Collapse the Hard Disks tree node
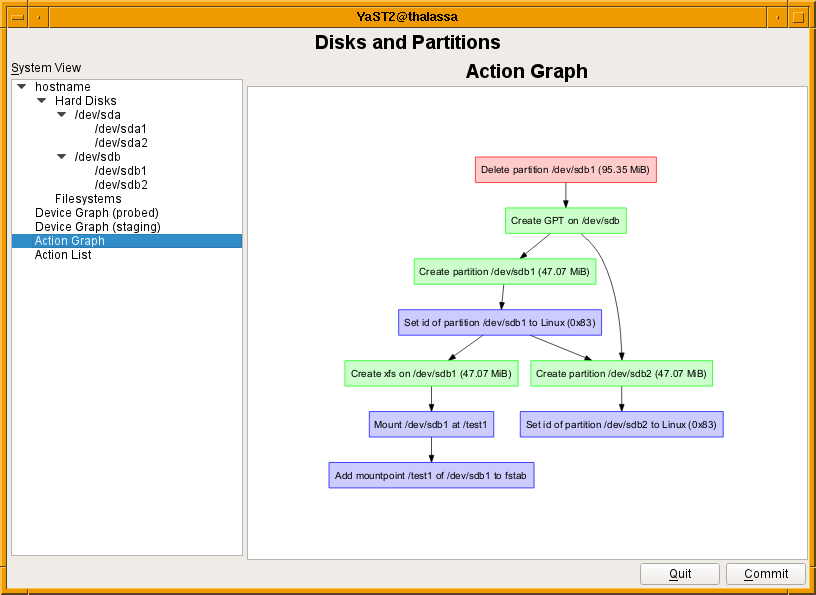Screen dimensions: 816x595 42,101
